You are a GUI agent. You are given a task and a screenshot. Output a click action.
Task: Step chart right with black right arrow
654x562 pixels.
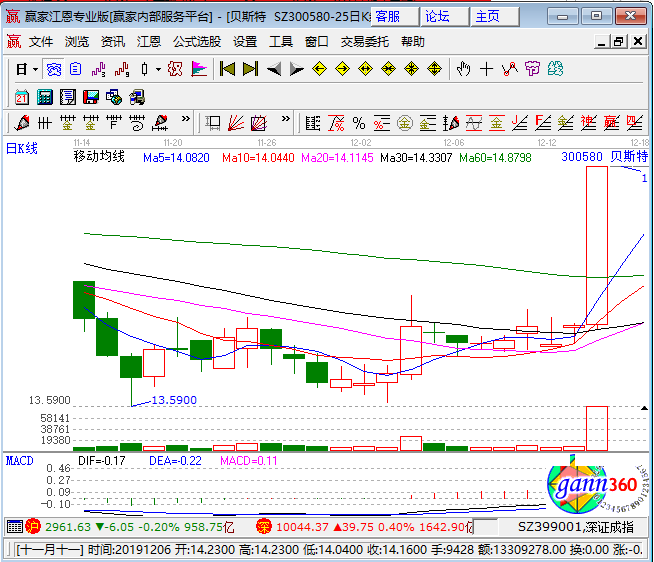tap(297, 69)
